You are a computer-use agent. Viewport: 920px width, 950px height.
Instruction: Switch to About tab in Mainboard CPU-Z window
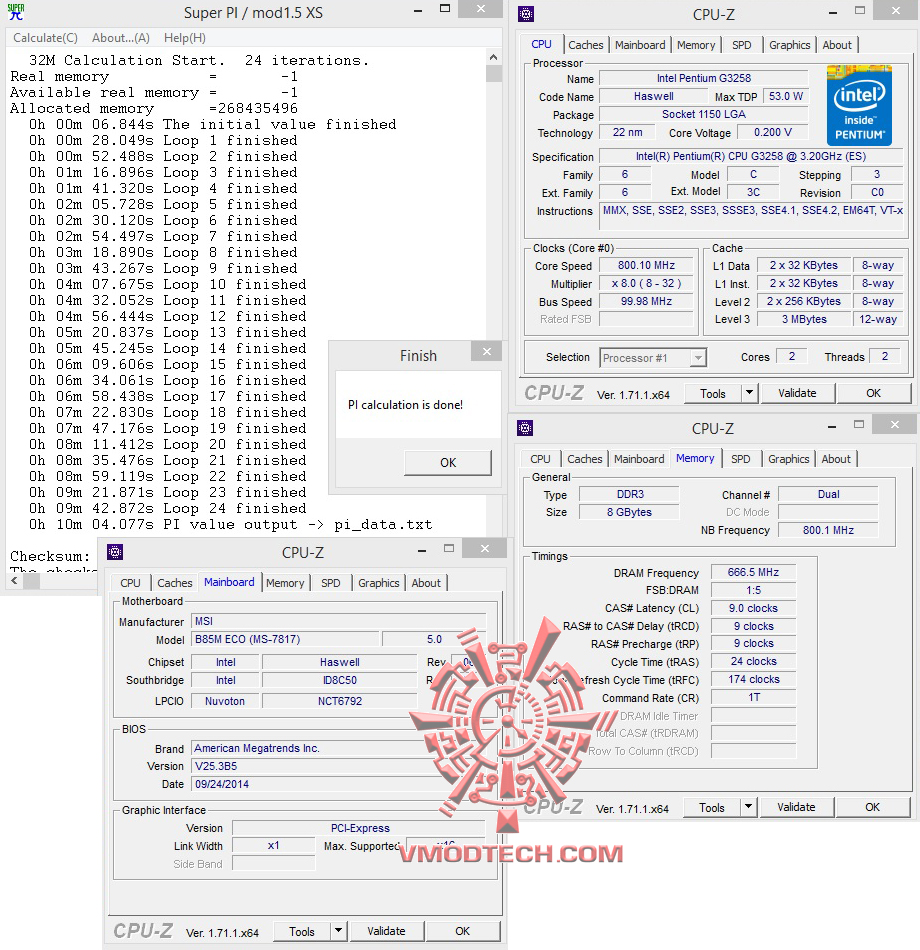(x=426, y=583)
